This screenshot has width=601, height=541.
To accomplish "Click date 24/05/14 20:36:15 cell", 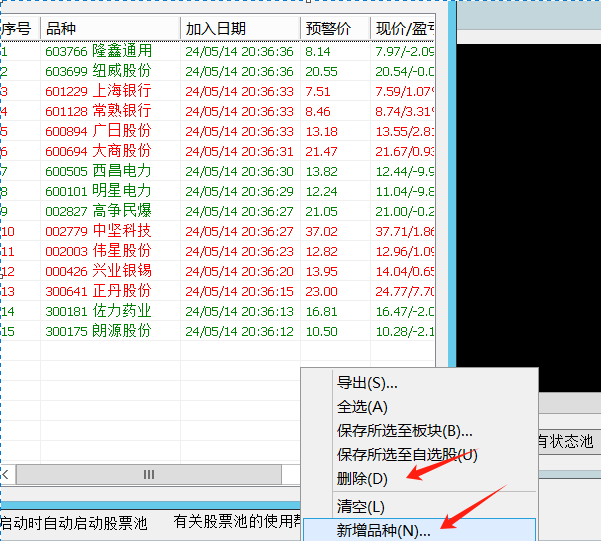I will [x=239, y=291].
